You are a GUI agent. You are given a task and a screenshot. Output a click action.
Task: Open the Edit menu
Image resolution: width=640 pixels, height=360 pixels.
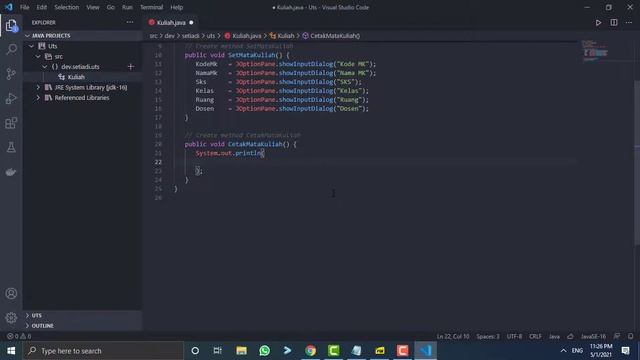coord(42,7)
